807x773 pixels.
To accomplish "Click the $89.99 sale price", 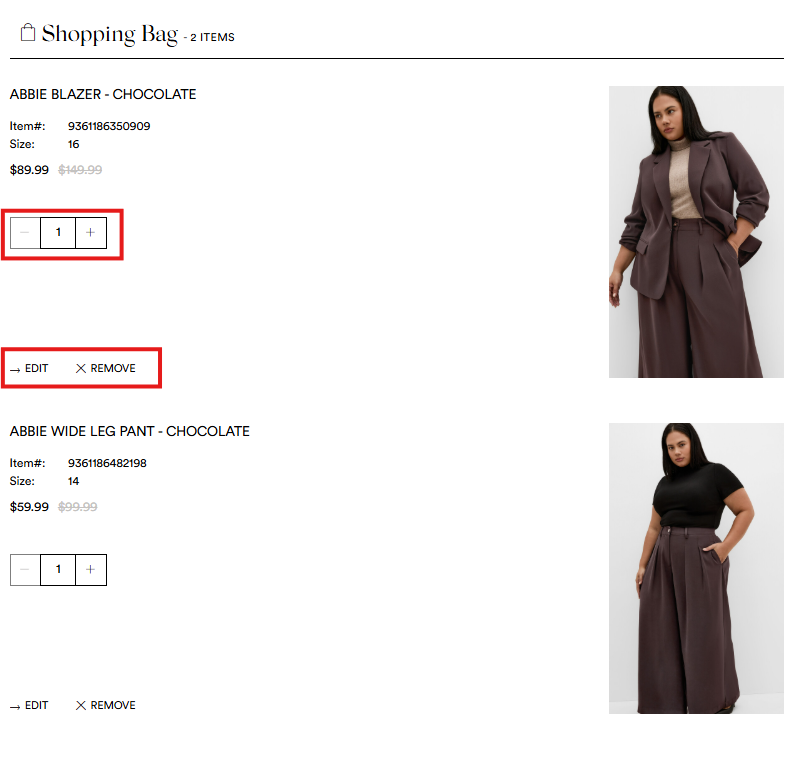I will (x=29, y=170).
